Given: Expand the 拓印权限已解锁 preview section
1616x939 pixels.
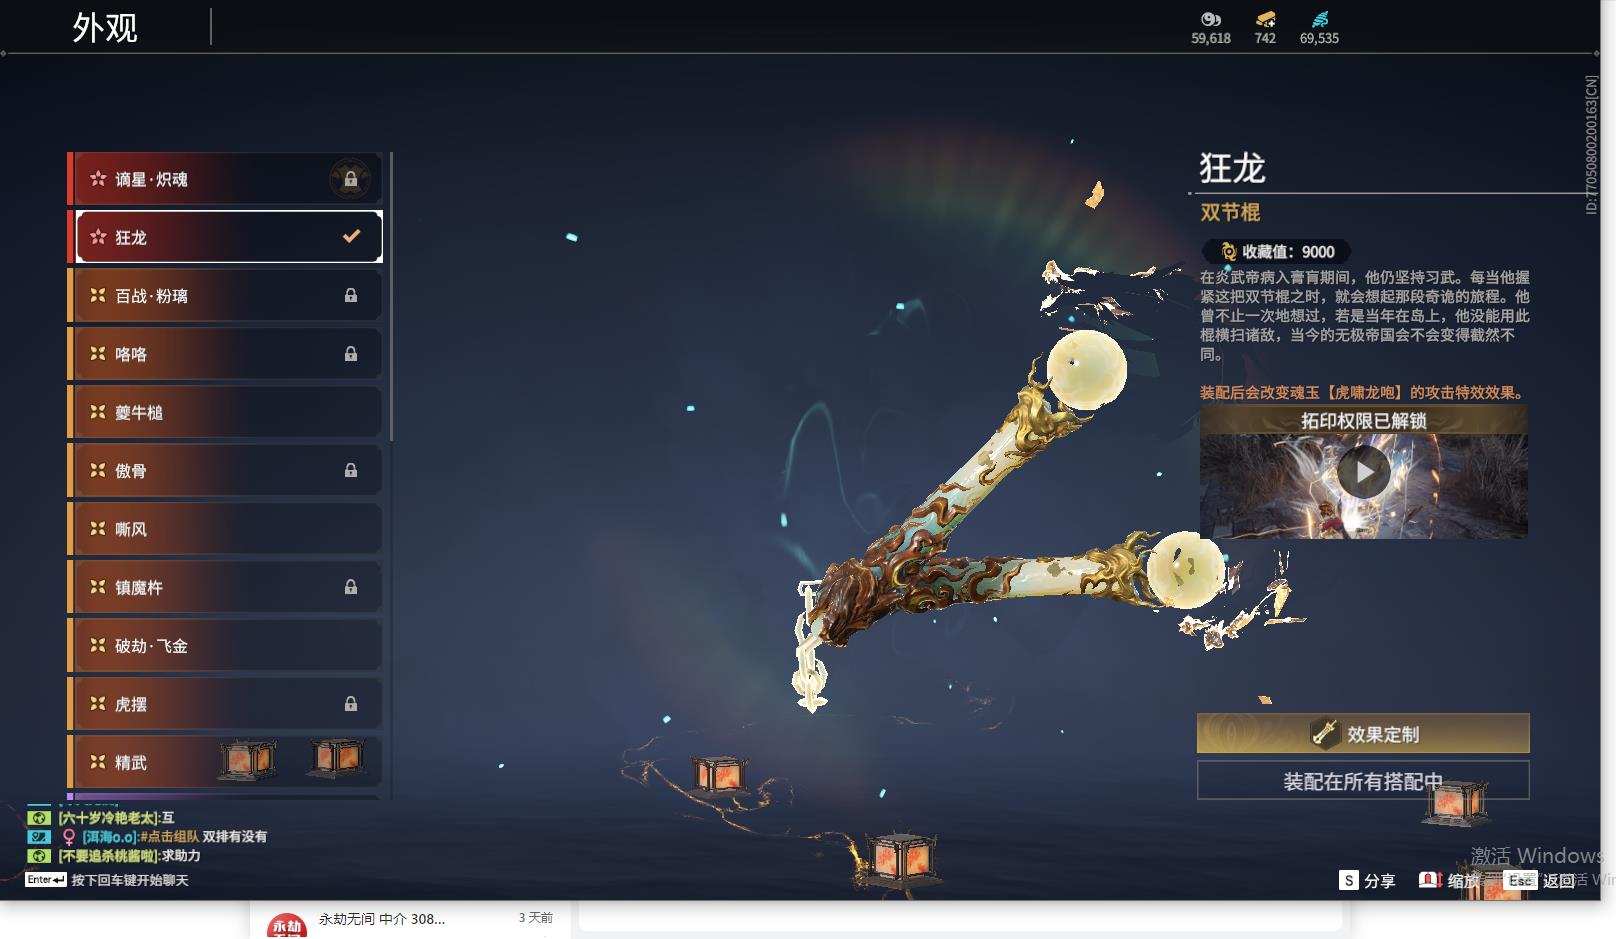Looking at the screenshot, I should 1362,421.
